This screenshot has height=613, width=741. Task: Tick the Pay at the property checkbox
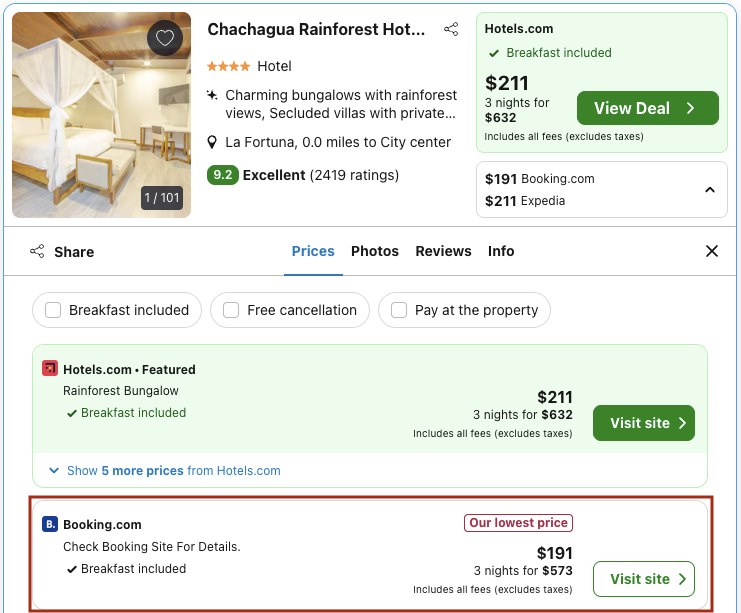coord(400,310)
